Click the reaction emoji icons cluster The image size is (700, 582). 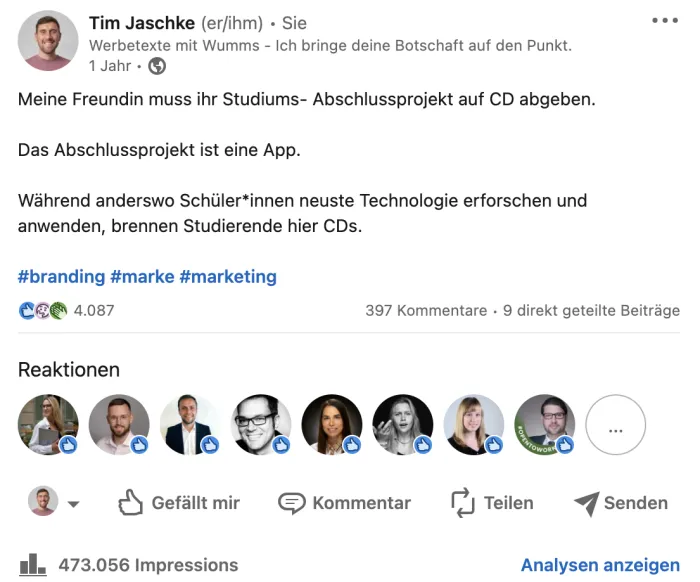click(43, 310)
